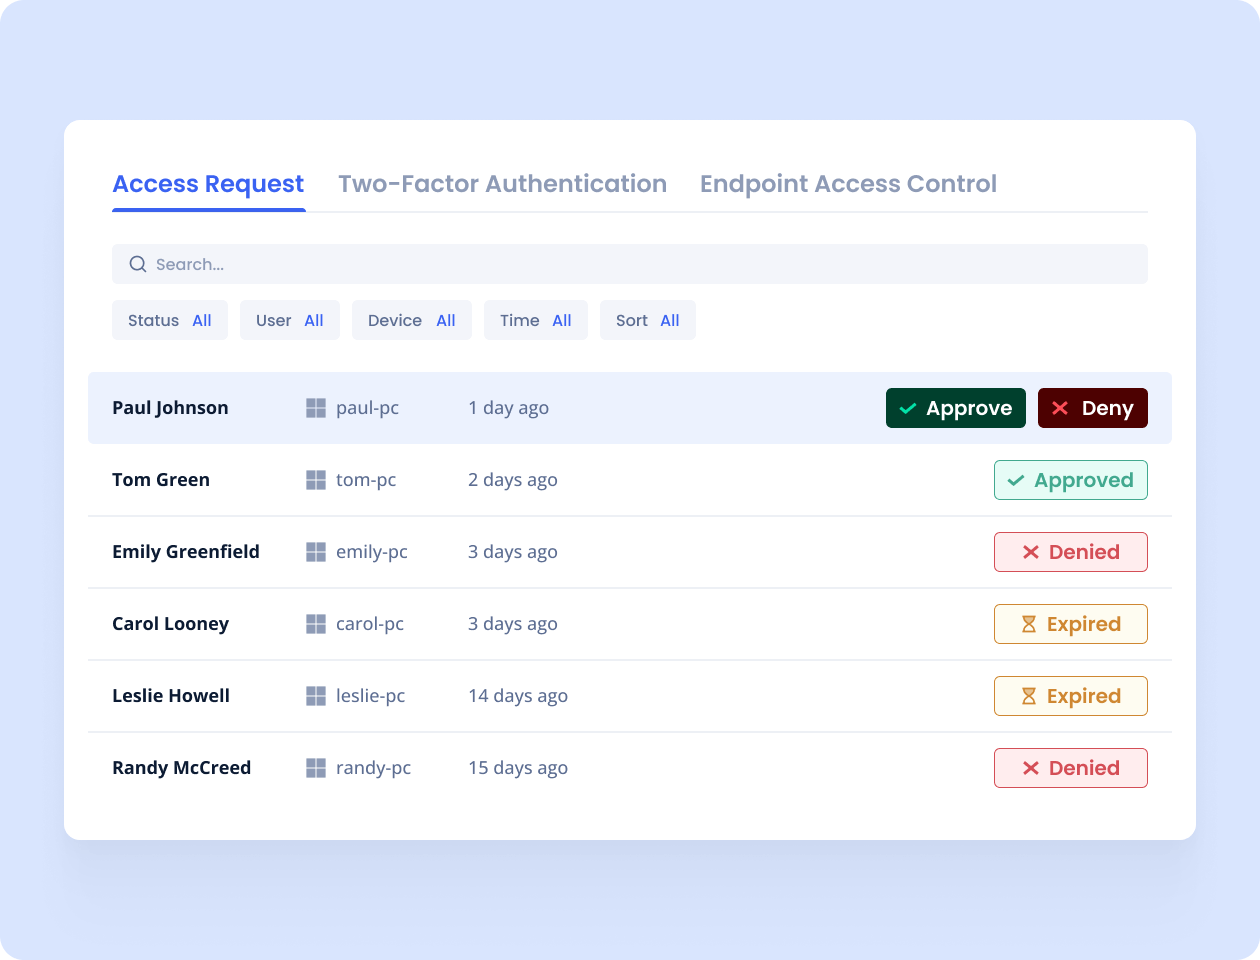
Task: Deny Paul Johnson's access request
Action: coord(1092,408)
